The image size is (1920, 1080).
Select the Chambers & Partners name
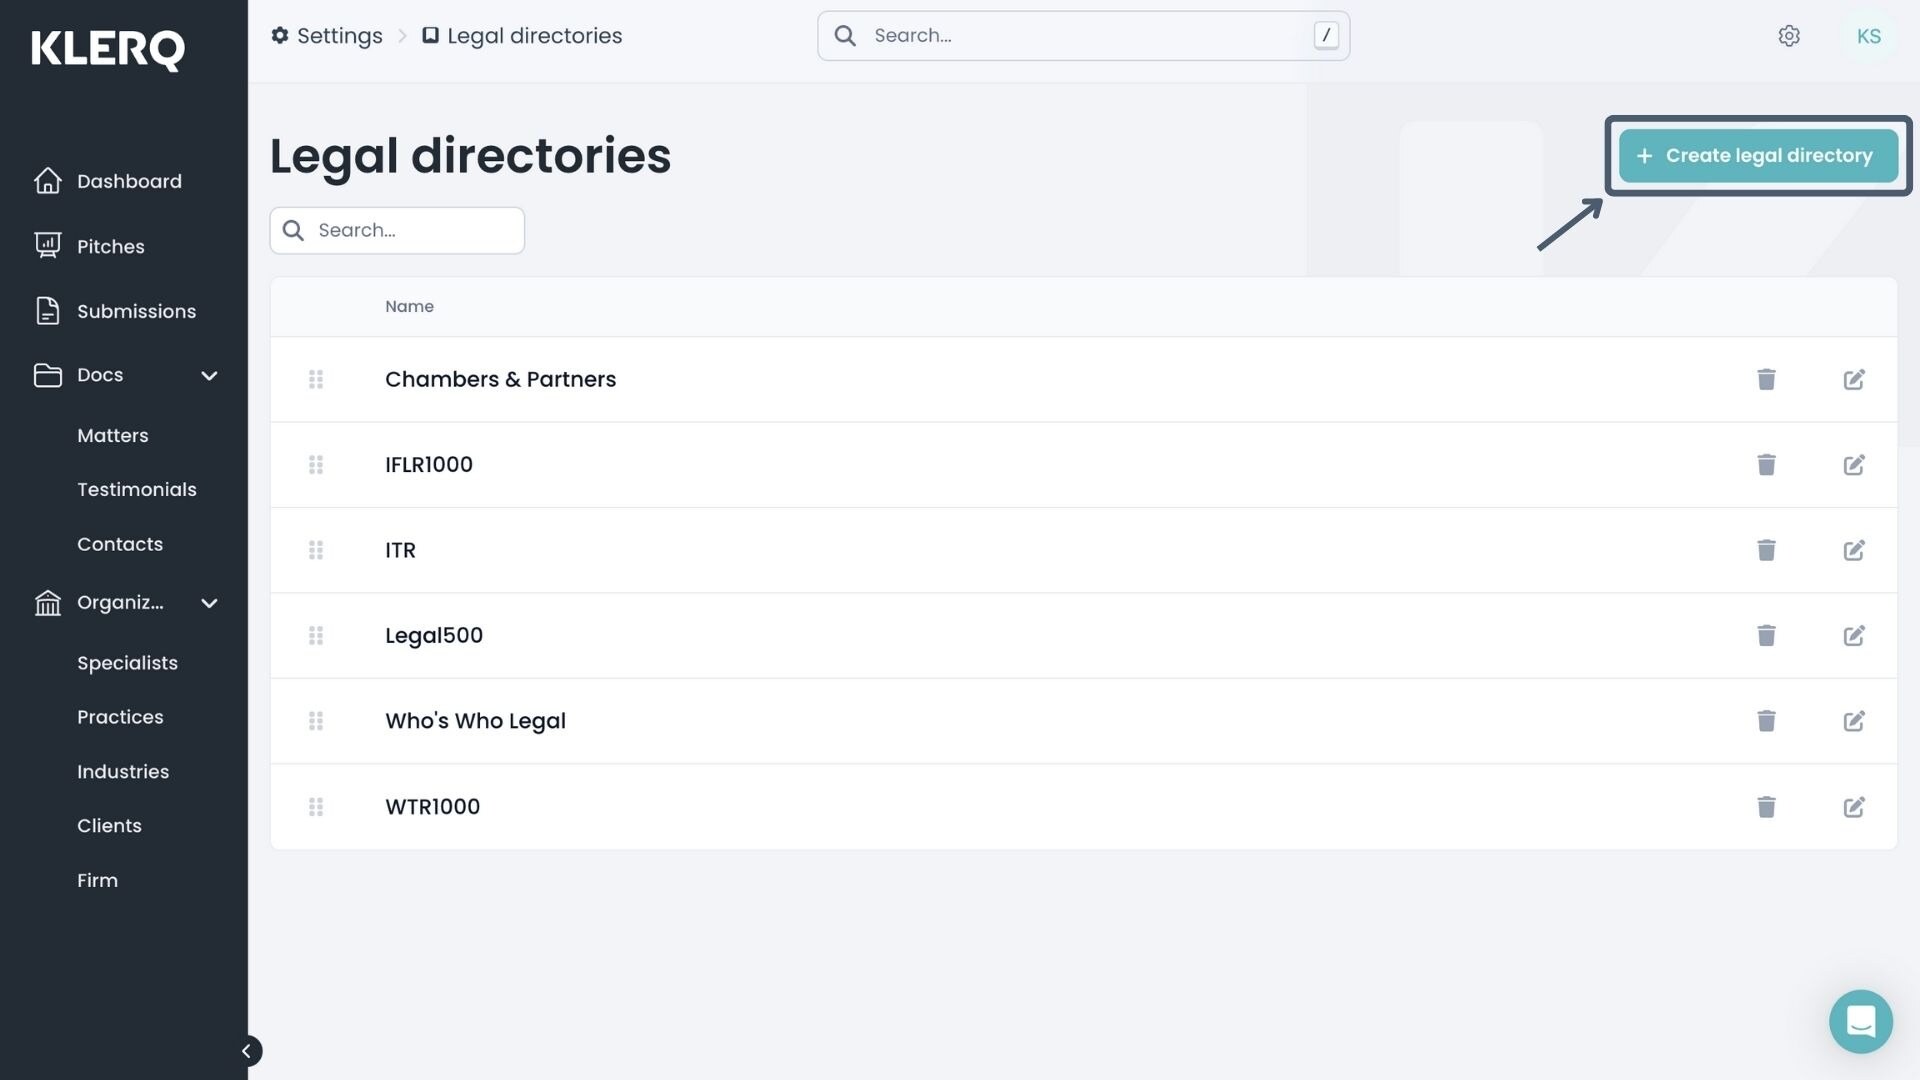click(500, 379)
